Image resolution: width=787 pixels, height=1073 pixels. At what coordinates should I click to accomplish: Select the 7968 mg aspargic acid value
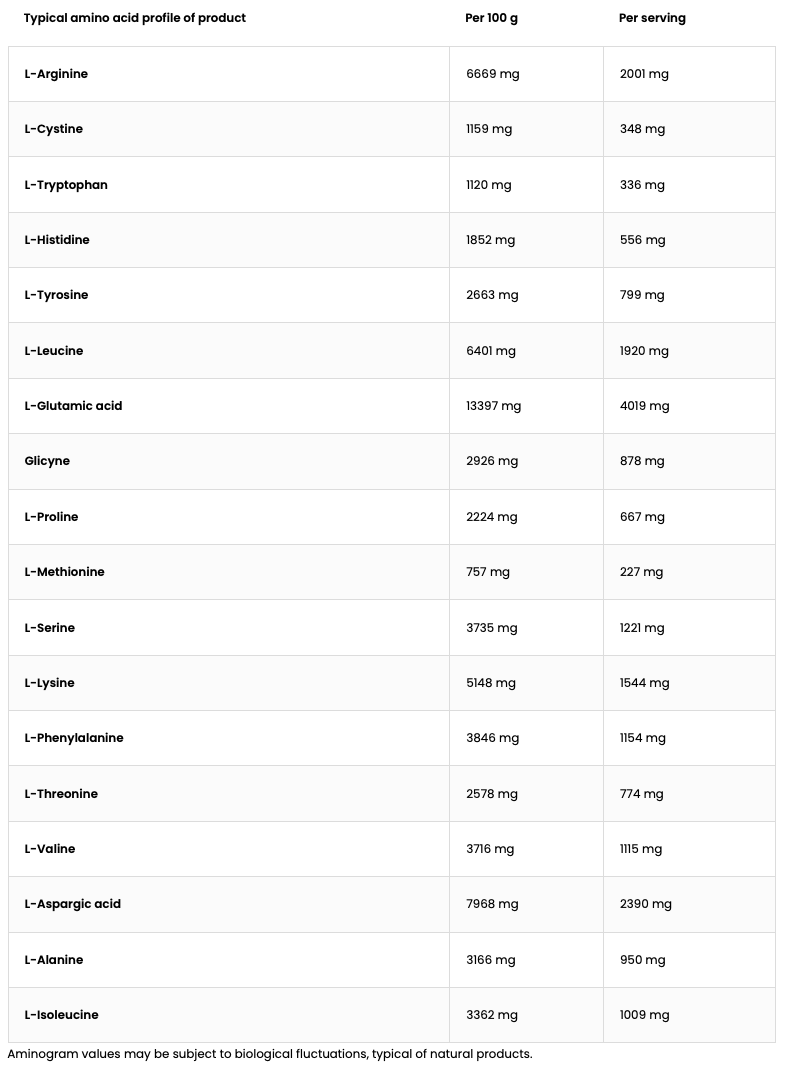492,904
